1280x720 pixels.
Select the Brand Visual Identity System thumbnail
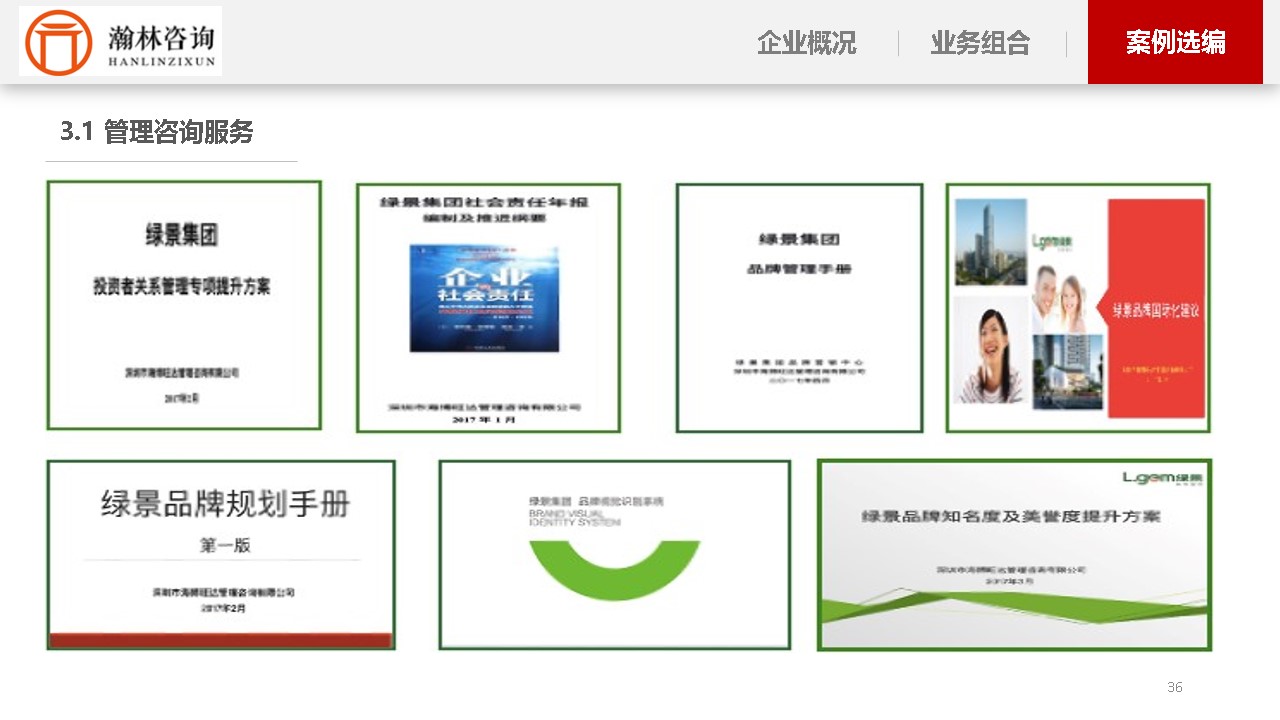point(615,555)
